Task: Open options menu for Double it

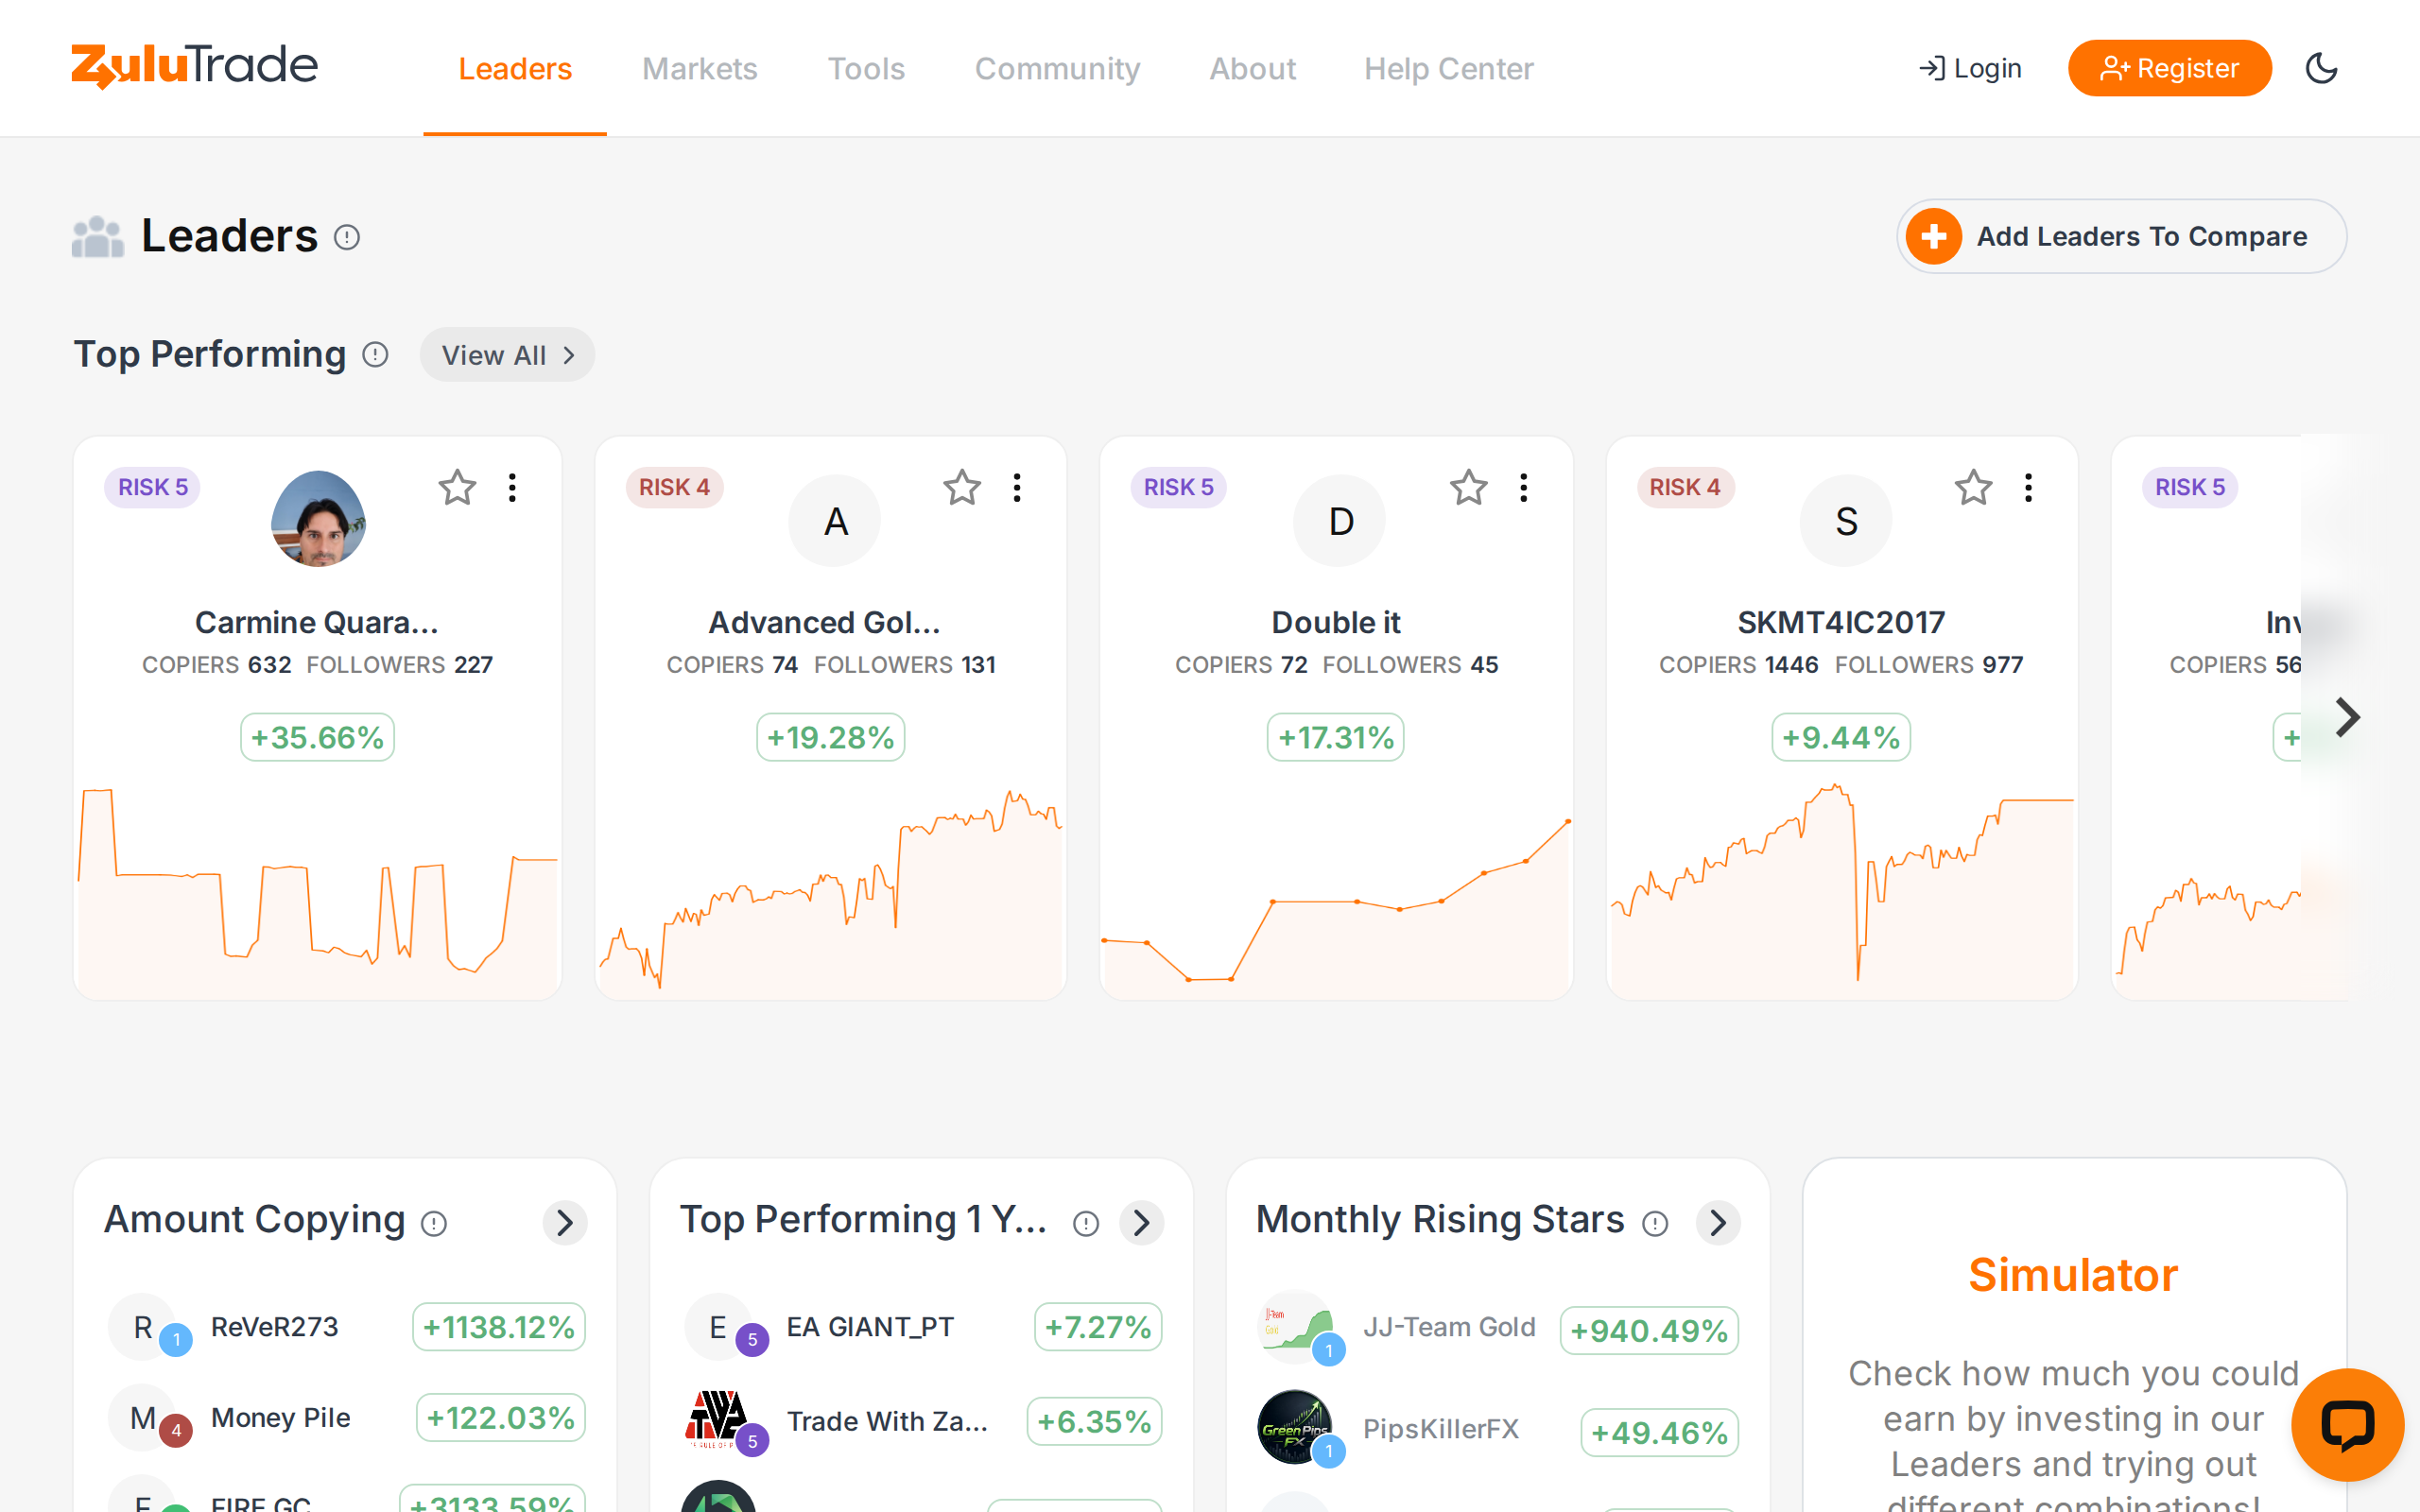Action: coord(1524,488)
